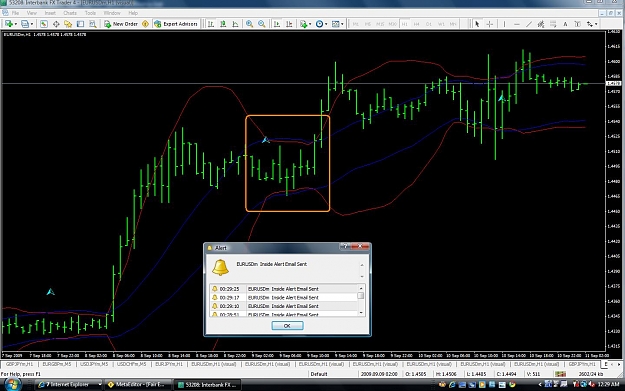Switch to the M30 timeframe
This screenshot has height=391, width=625.
click(393, 24)
